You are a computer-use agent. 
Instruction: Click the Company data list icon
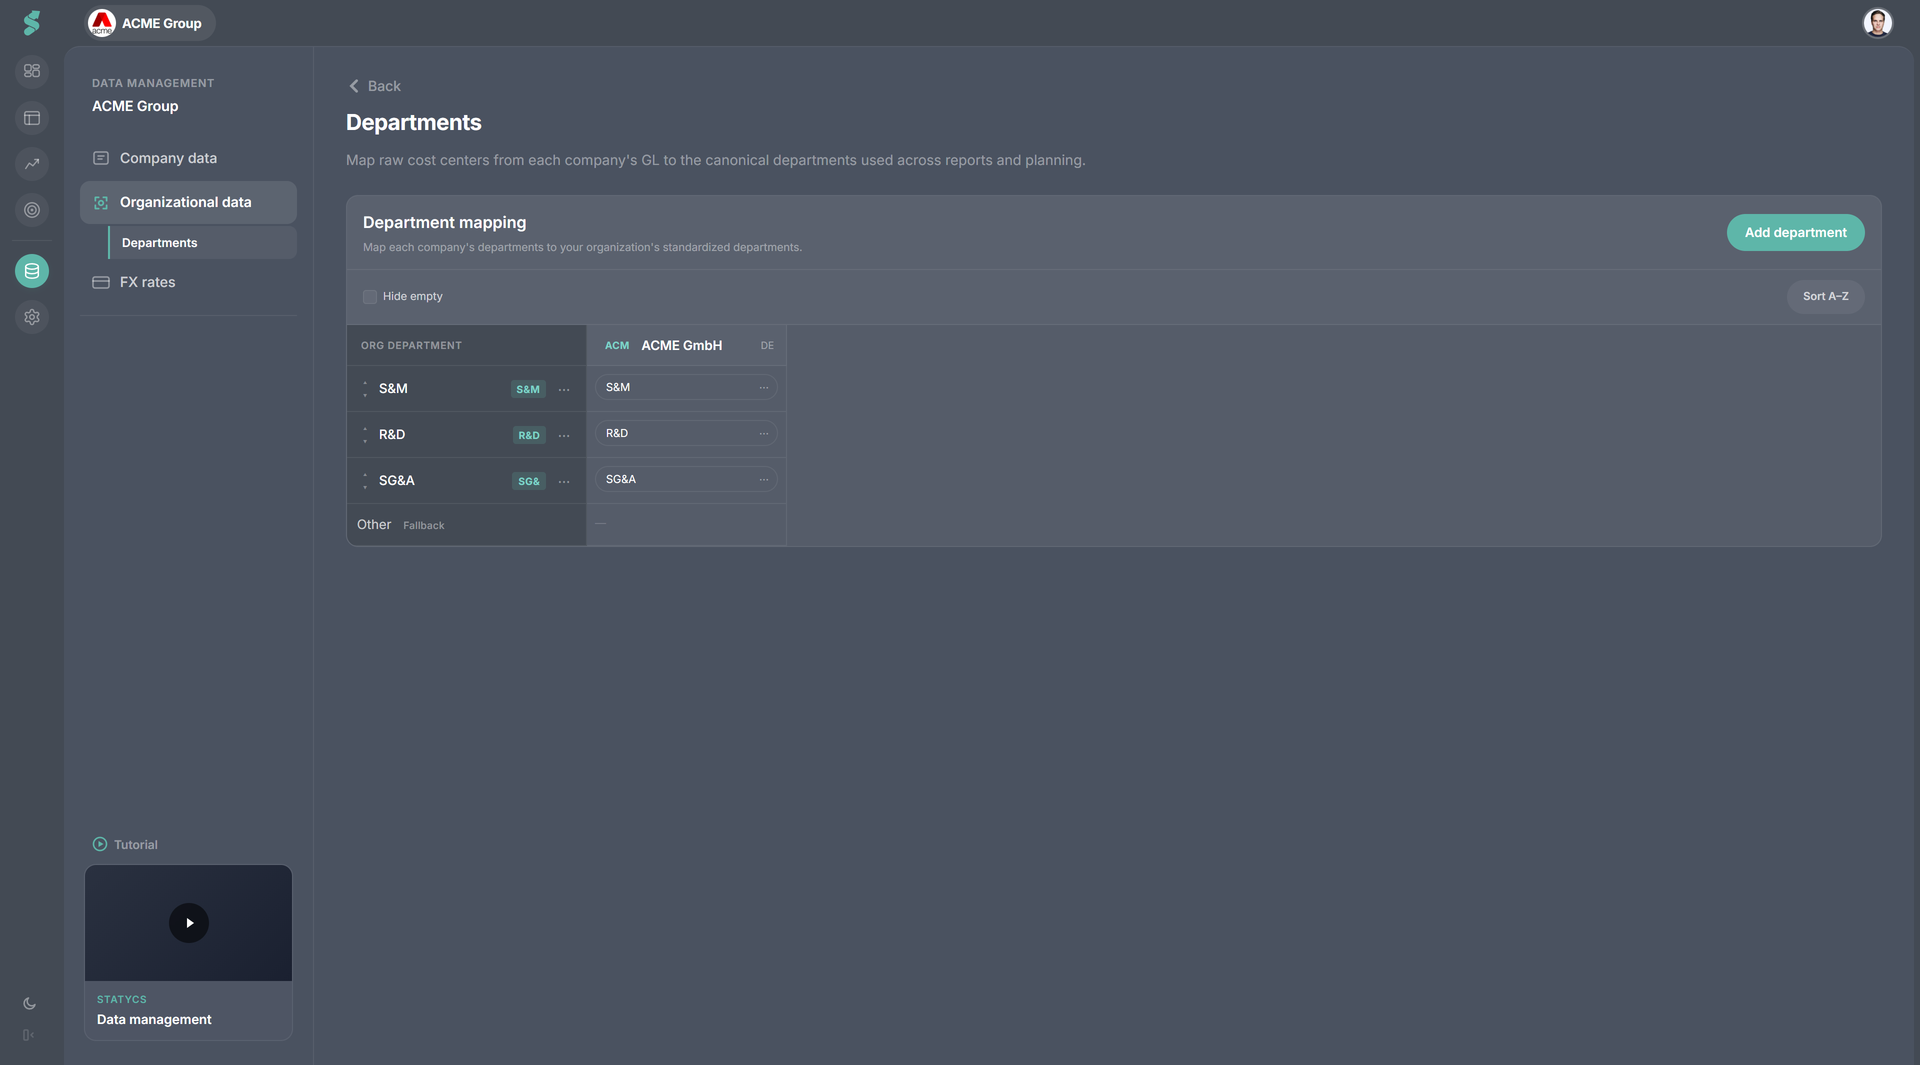(x=101, y=158)
